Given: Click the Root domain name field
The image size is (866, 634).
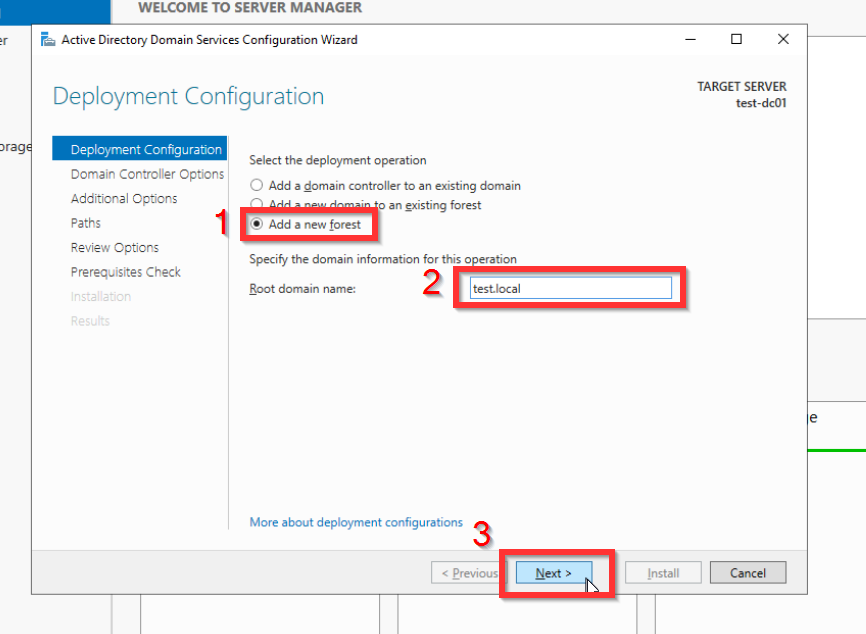Looking at the screenshot, I should [x=571, y=288].
